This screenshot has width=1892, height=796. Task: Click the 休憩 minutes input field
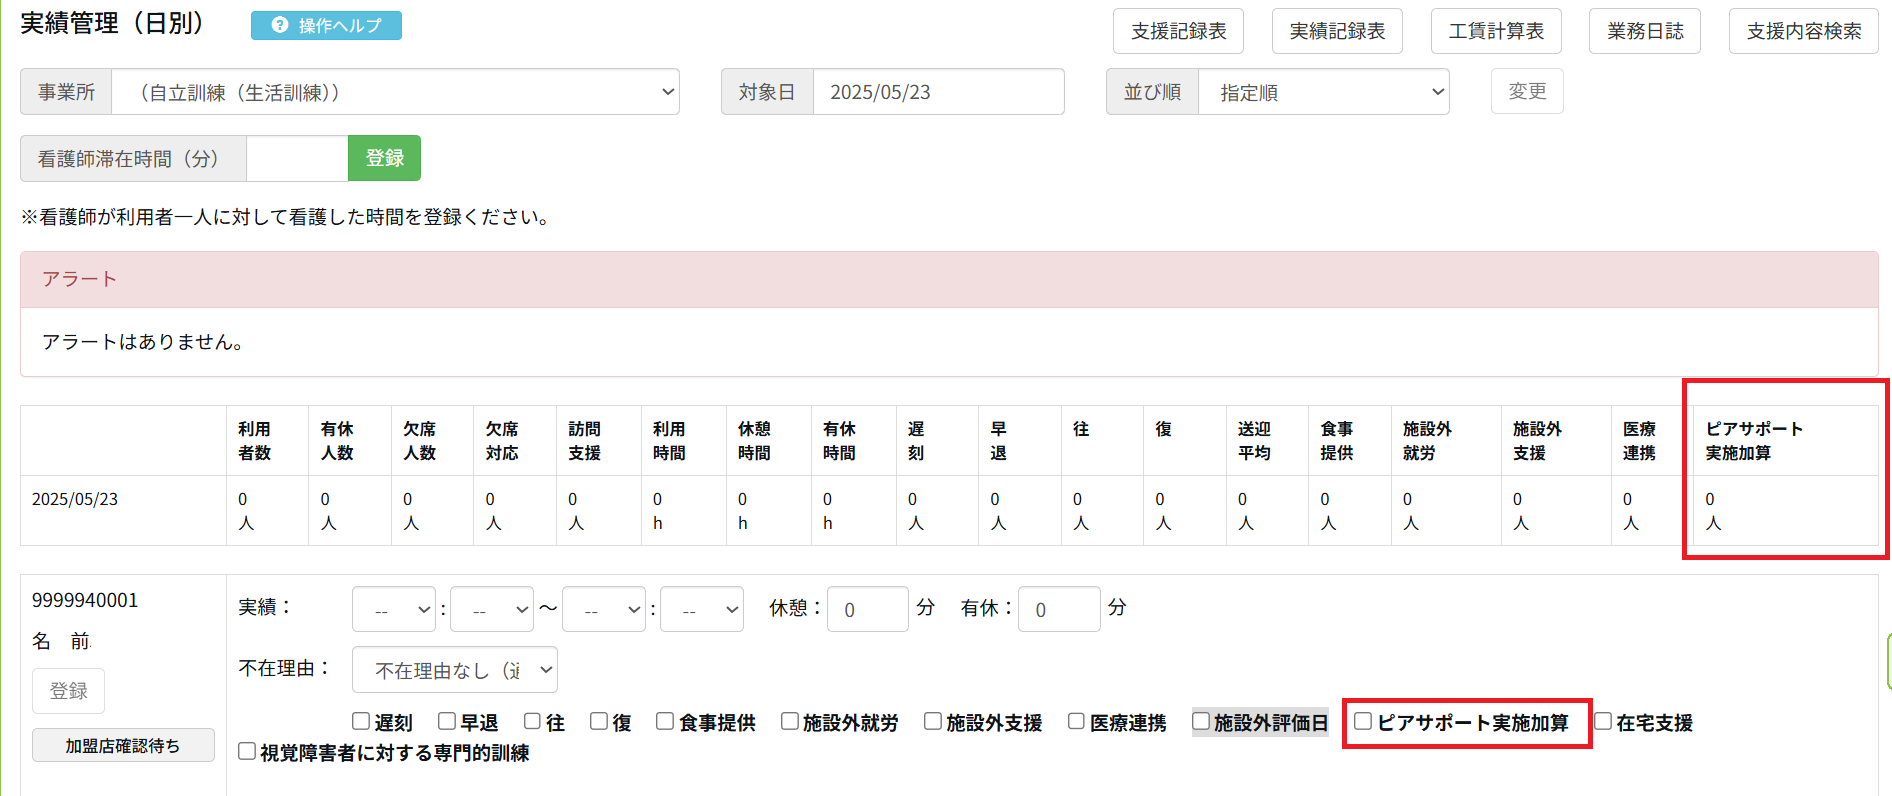coord(867,609)
